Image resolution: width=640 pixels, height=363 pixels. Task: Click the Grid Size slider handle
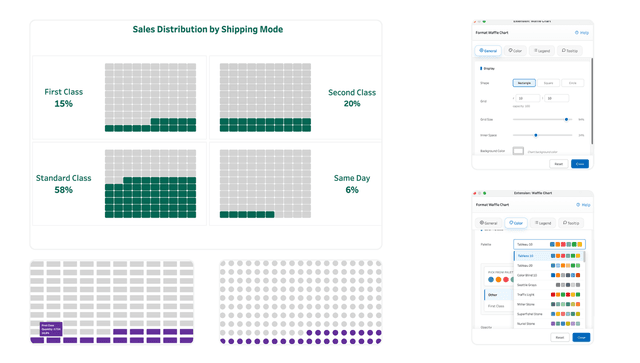566,119
